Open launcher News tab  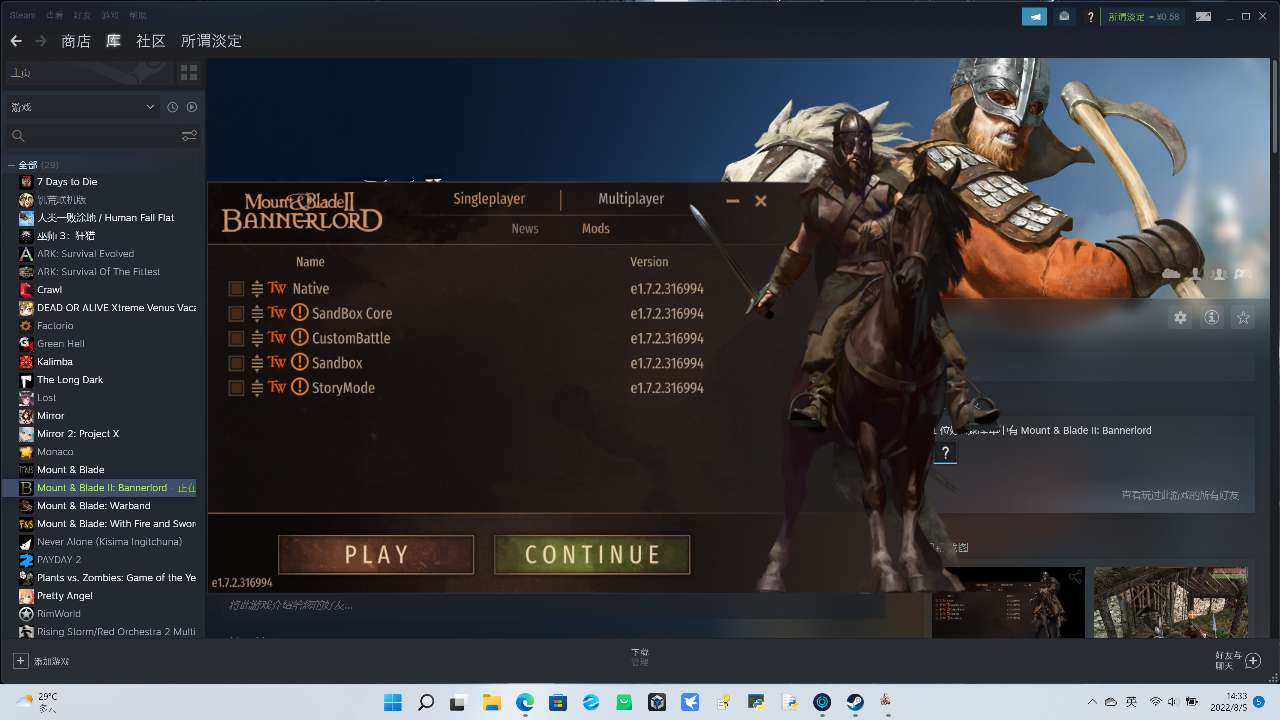click(525, 229)
